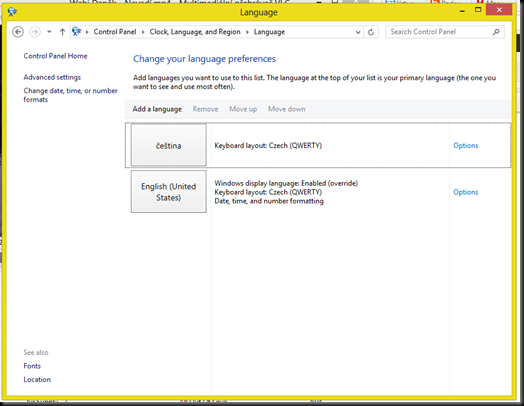This screenshot has height=406, width=524.
Task: Click the Language breadcrumb segment
Action: (x=269, y=32)
